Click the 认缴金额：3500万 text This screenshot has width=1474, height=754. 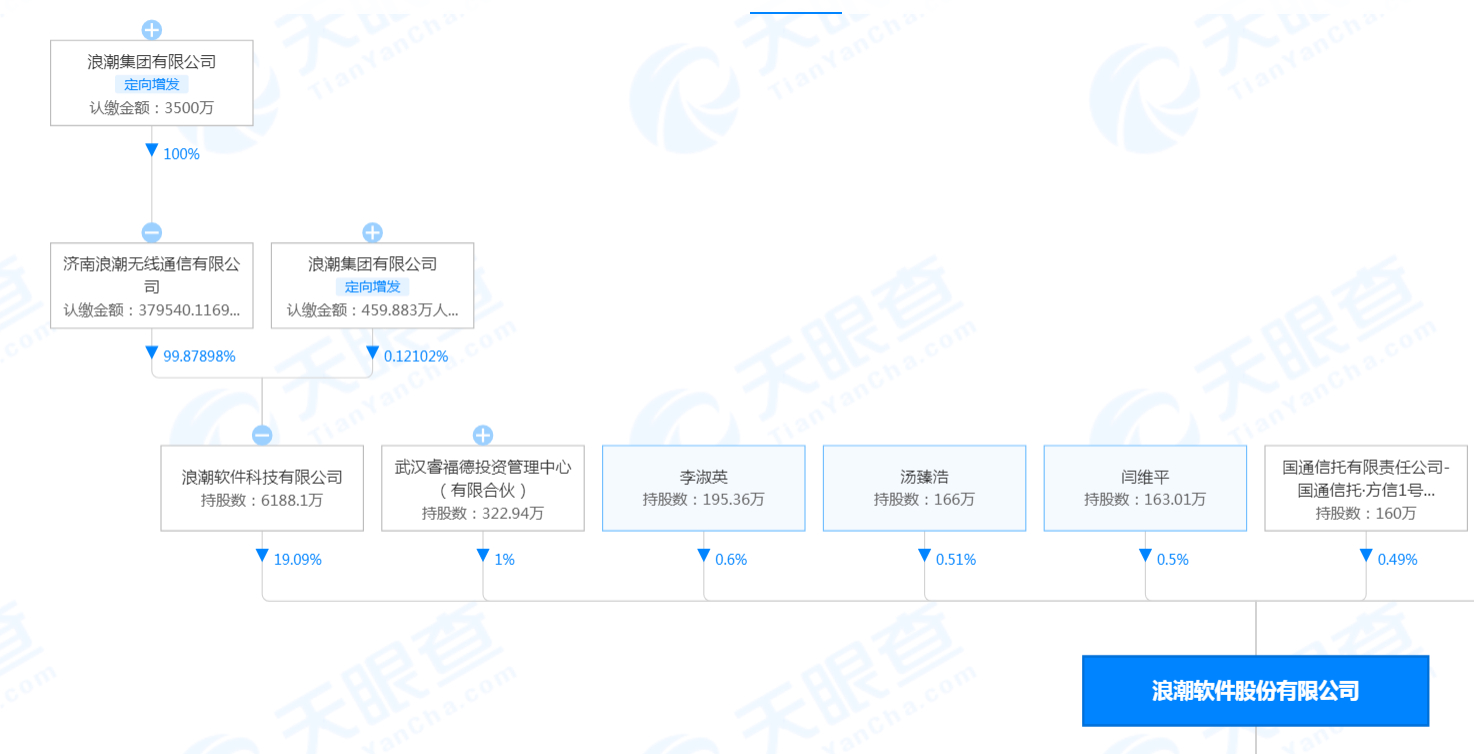point(151,105)
